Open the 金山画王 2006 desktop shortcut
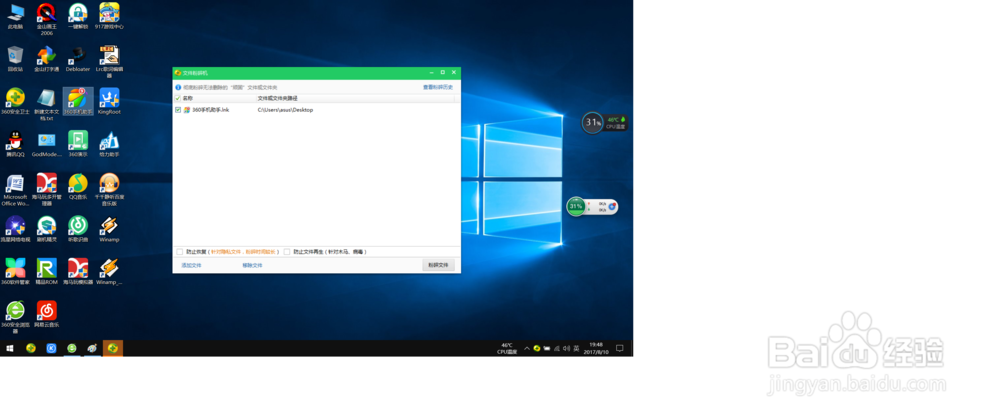The width and height of the screenshot is (1000, 418). (x=47, y=19)
